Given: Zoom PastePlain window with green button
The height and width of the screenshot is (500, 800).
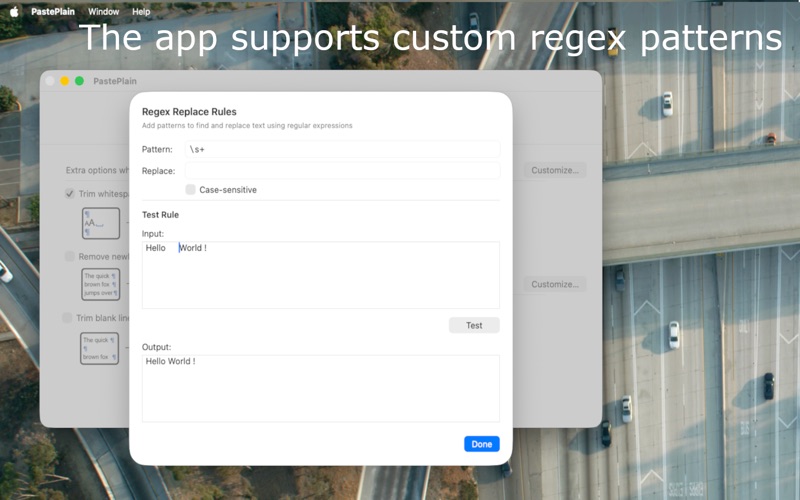Looking at the screenshot, I should (80, 81).
